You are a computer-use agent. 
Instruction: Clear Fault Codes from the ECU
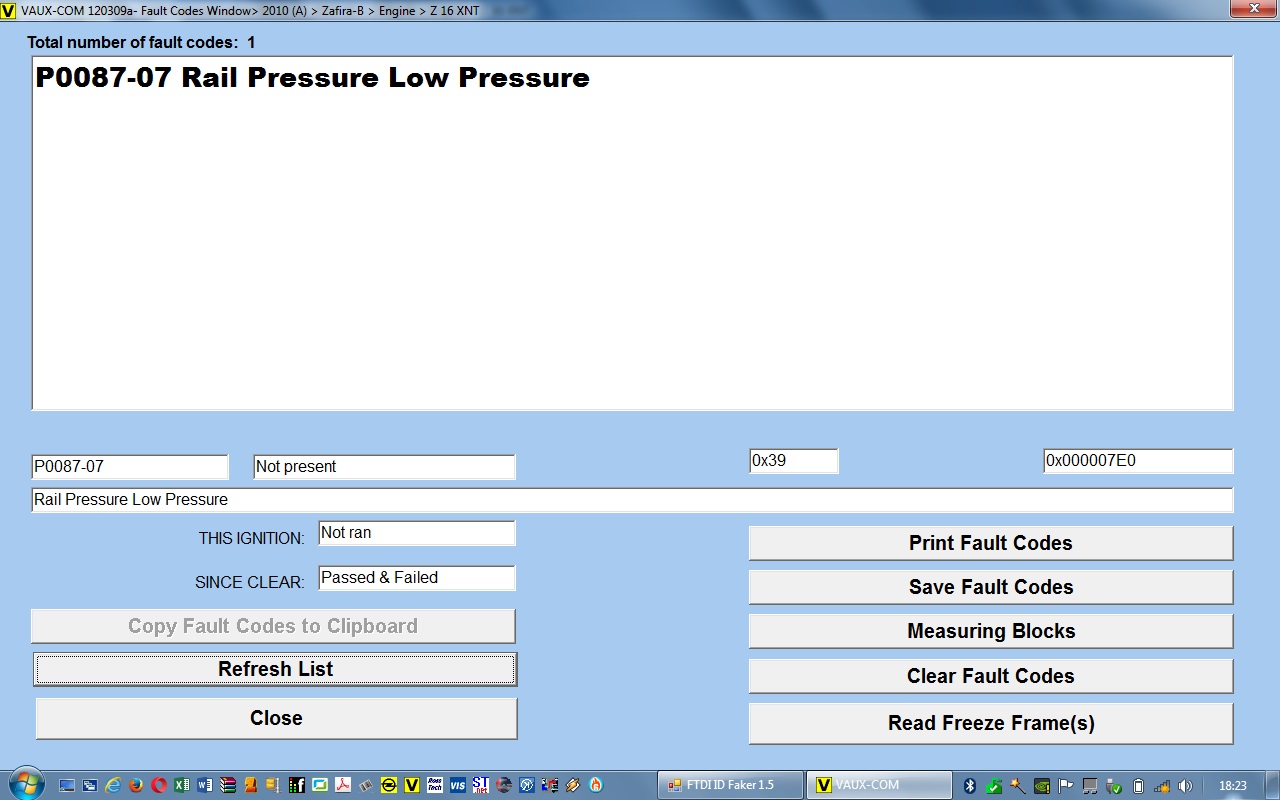point(990,676)
